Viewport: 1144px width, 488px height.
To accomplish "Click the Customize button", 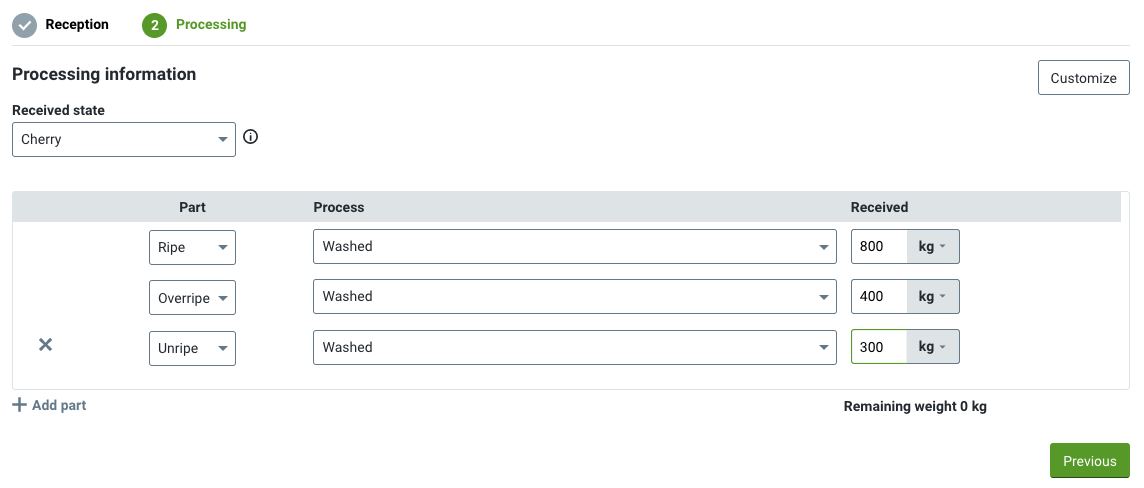I will (1083, 78).
